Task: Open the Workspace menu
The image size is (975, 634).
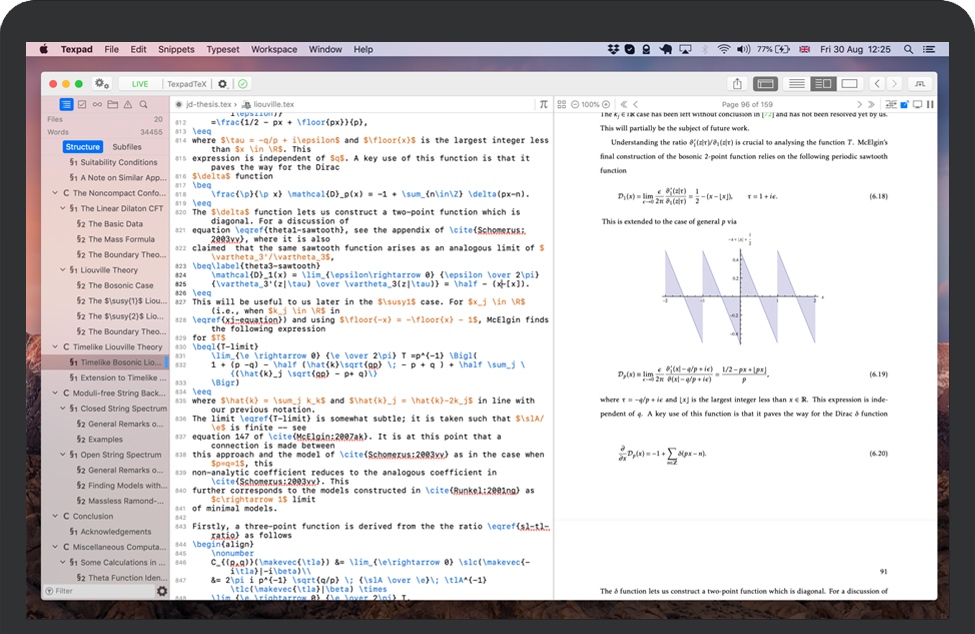Action: tap(274, 49)
